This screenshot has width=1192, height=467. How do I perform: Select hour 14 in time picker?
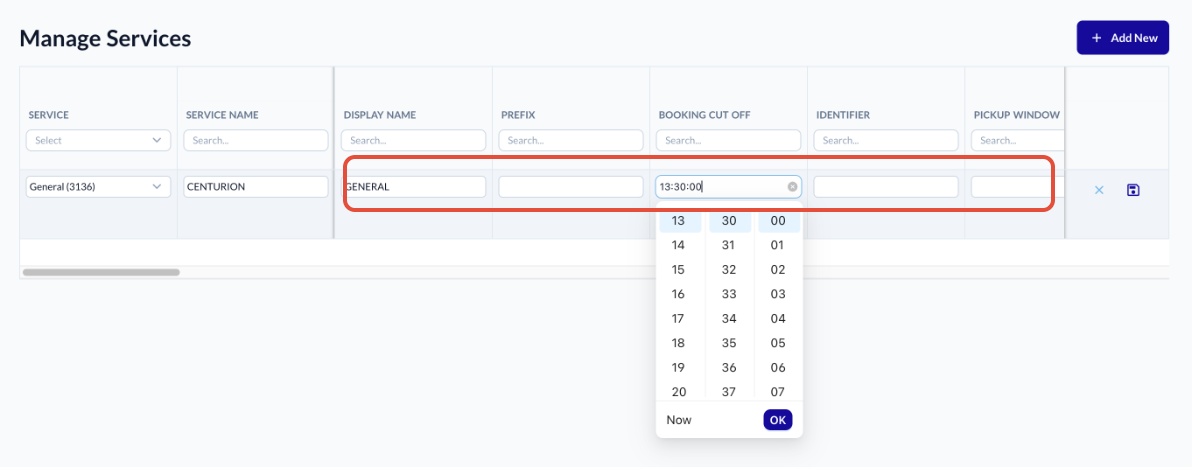click(x=680, y=245)
